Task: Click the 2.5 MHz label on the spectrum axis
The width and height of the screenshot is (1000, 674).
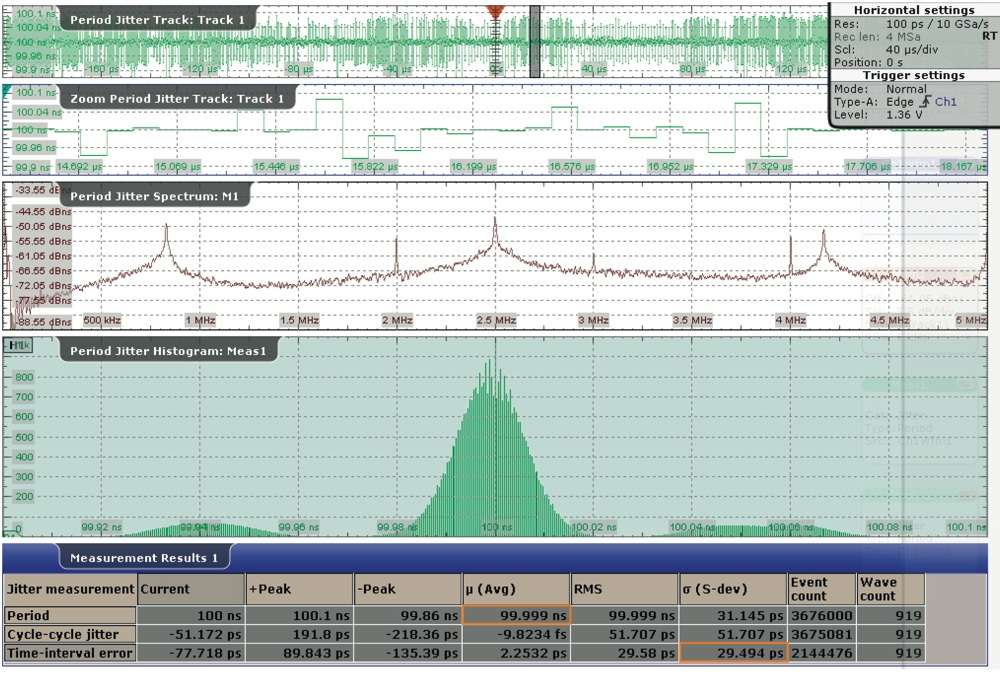Action: click(x=496, y=320)
